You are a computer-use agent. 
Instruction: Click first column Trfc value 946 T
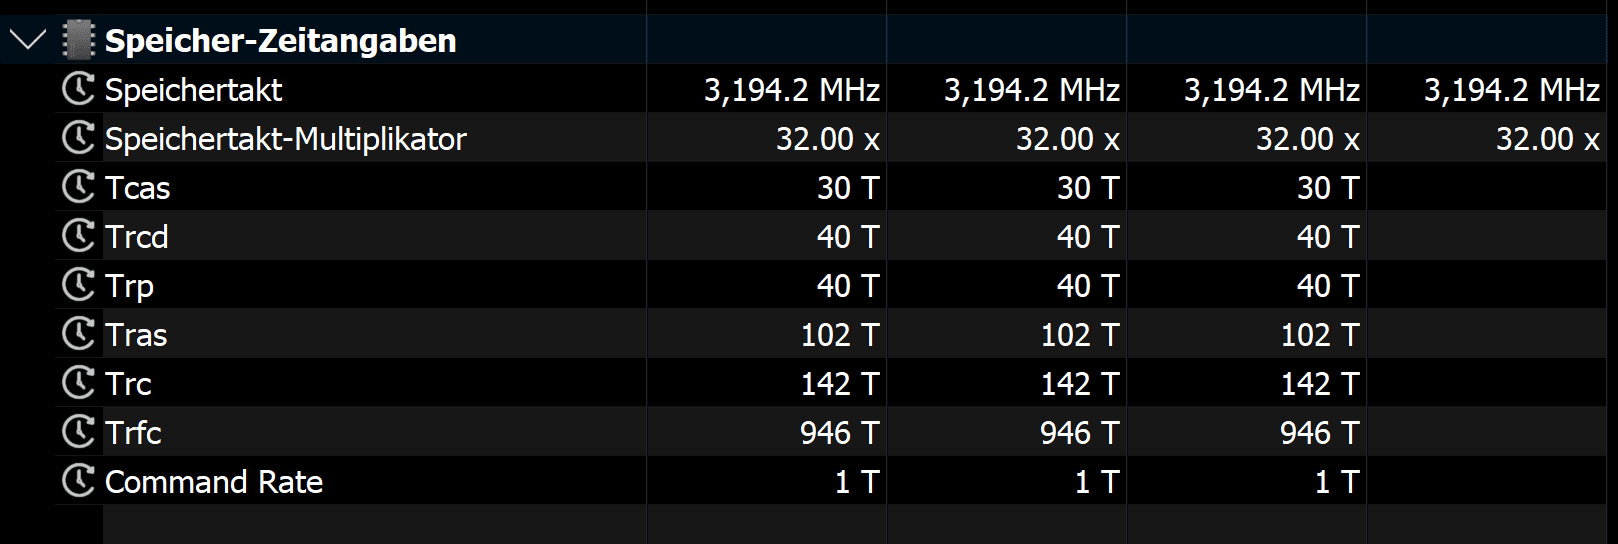[x=840, y=433]
